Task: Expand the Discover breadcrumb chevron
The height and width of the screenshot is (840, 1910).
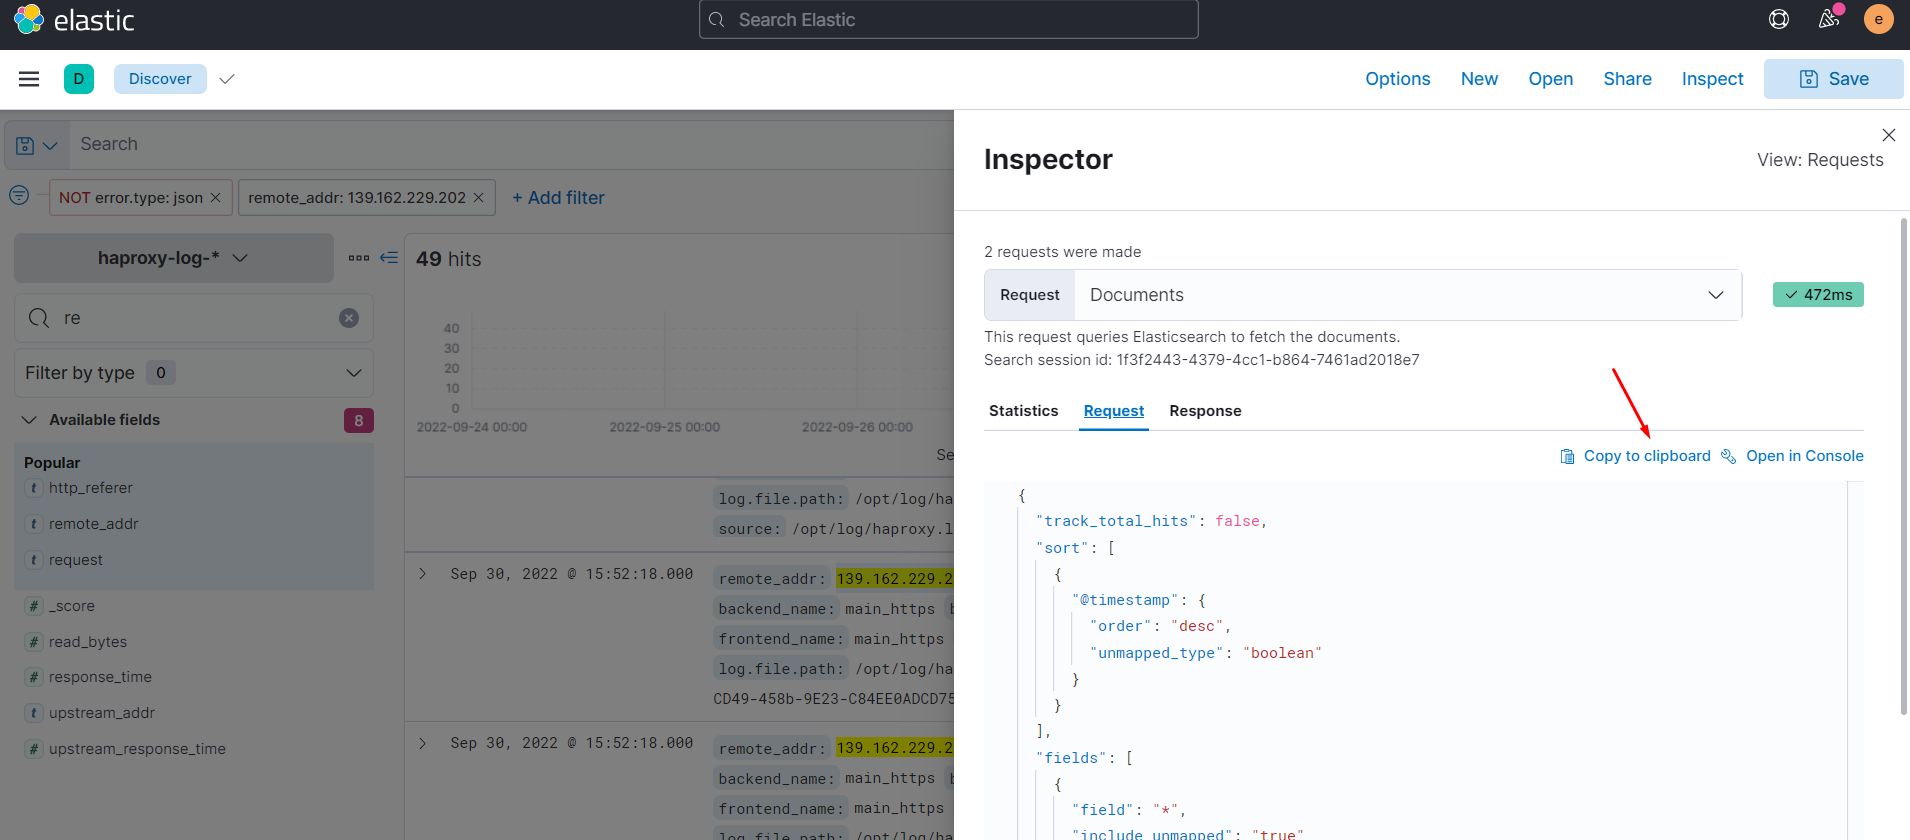Action: pyautogui.click(x=227, y=79)
